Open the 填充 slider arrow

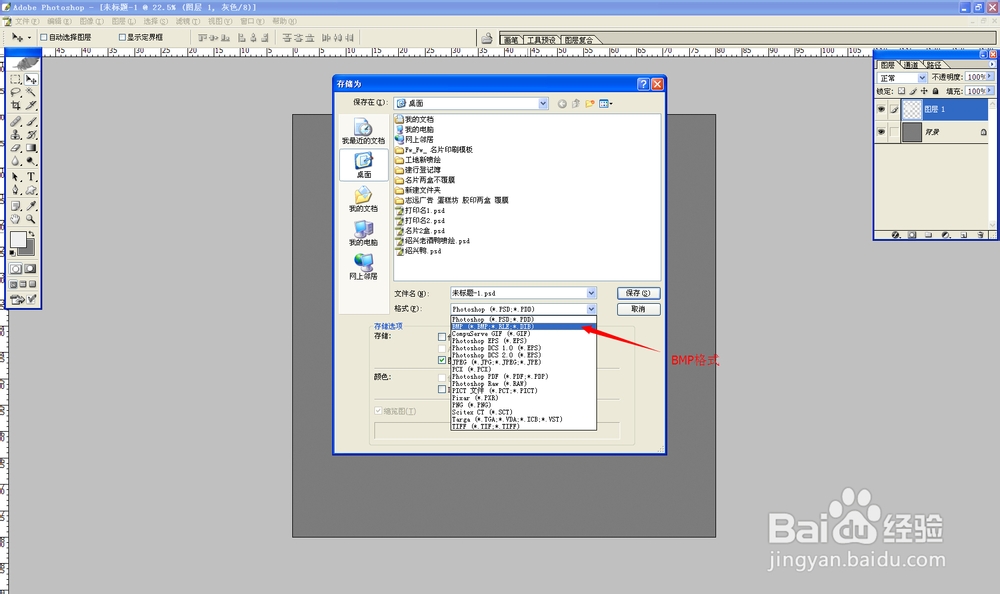[990, 91]
